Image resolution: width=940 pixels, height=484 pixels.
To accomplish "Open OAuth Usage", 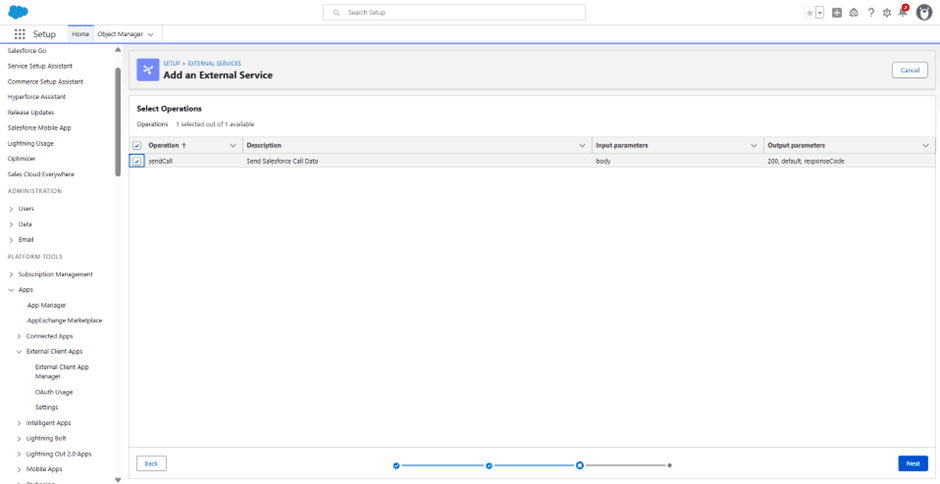I will point(54,392).
